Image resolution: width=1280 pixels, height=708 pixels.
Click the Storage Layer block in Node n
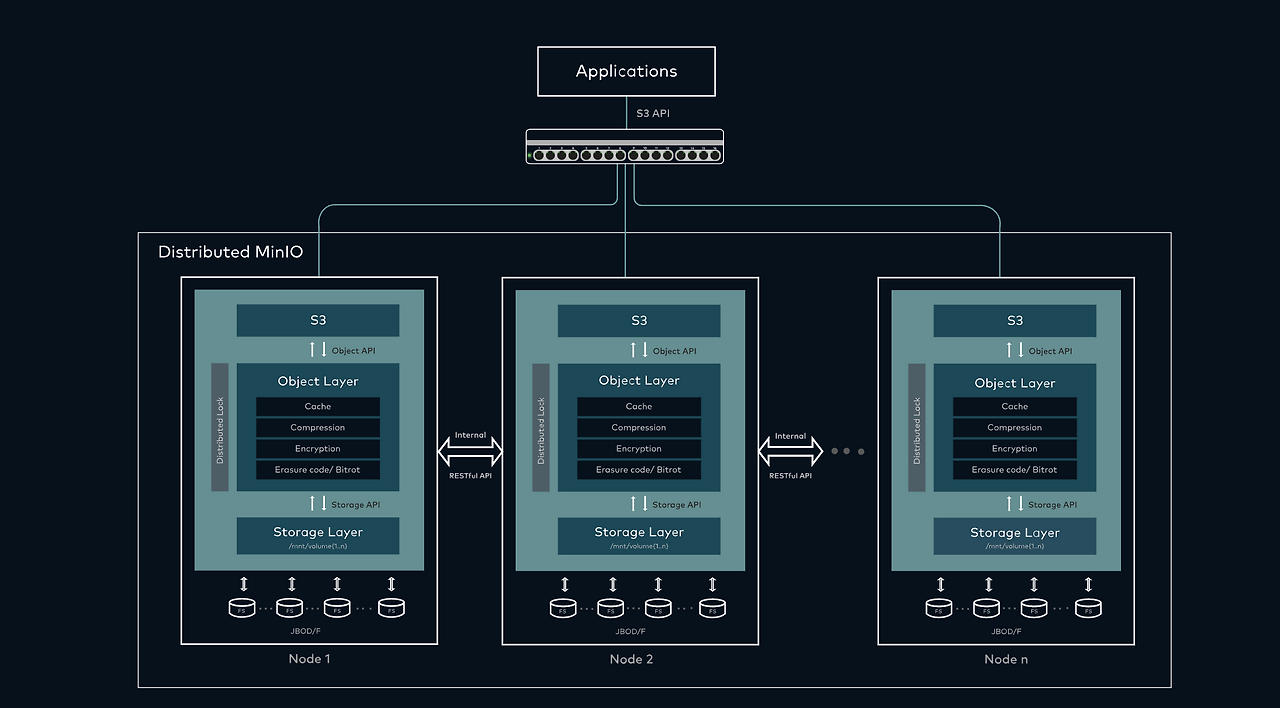tap(1015, 536)
